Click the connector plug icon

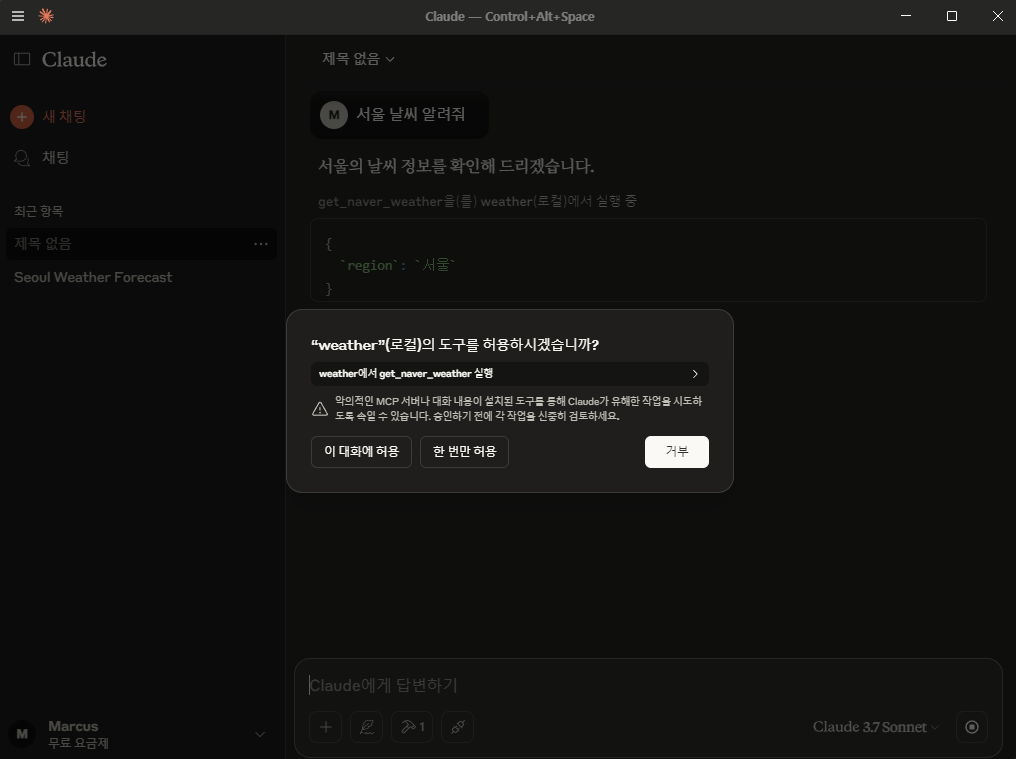tap(457, 727)
